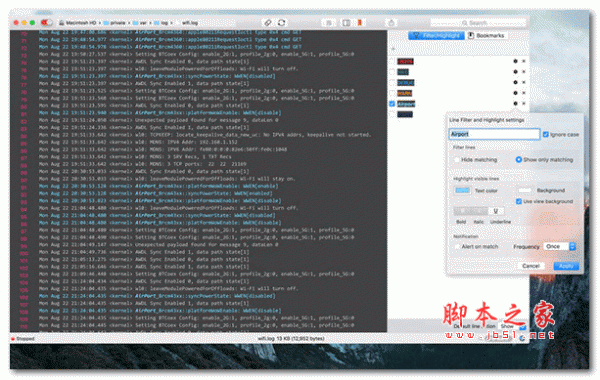This screenshot has height=380, width=600.
Task: Click the Apply button
Action: 566,266
